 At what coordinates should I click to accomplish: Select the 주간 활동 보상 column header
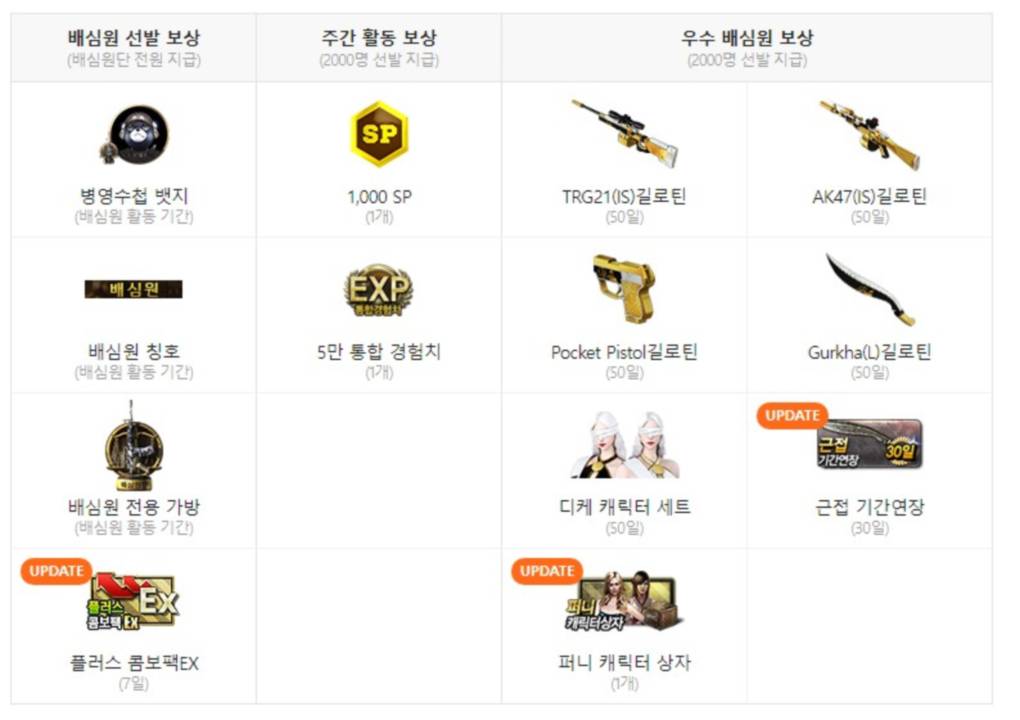pyautogui.click(x=379, y=47)
